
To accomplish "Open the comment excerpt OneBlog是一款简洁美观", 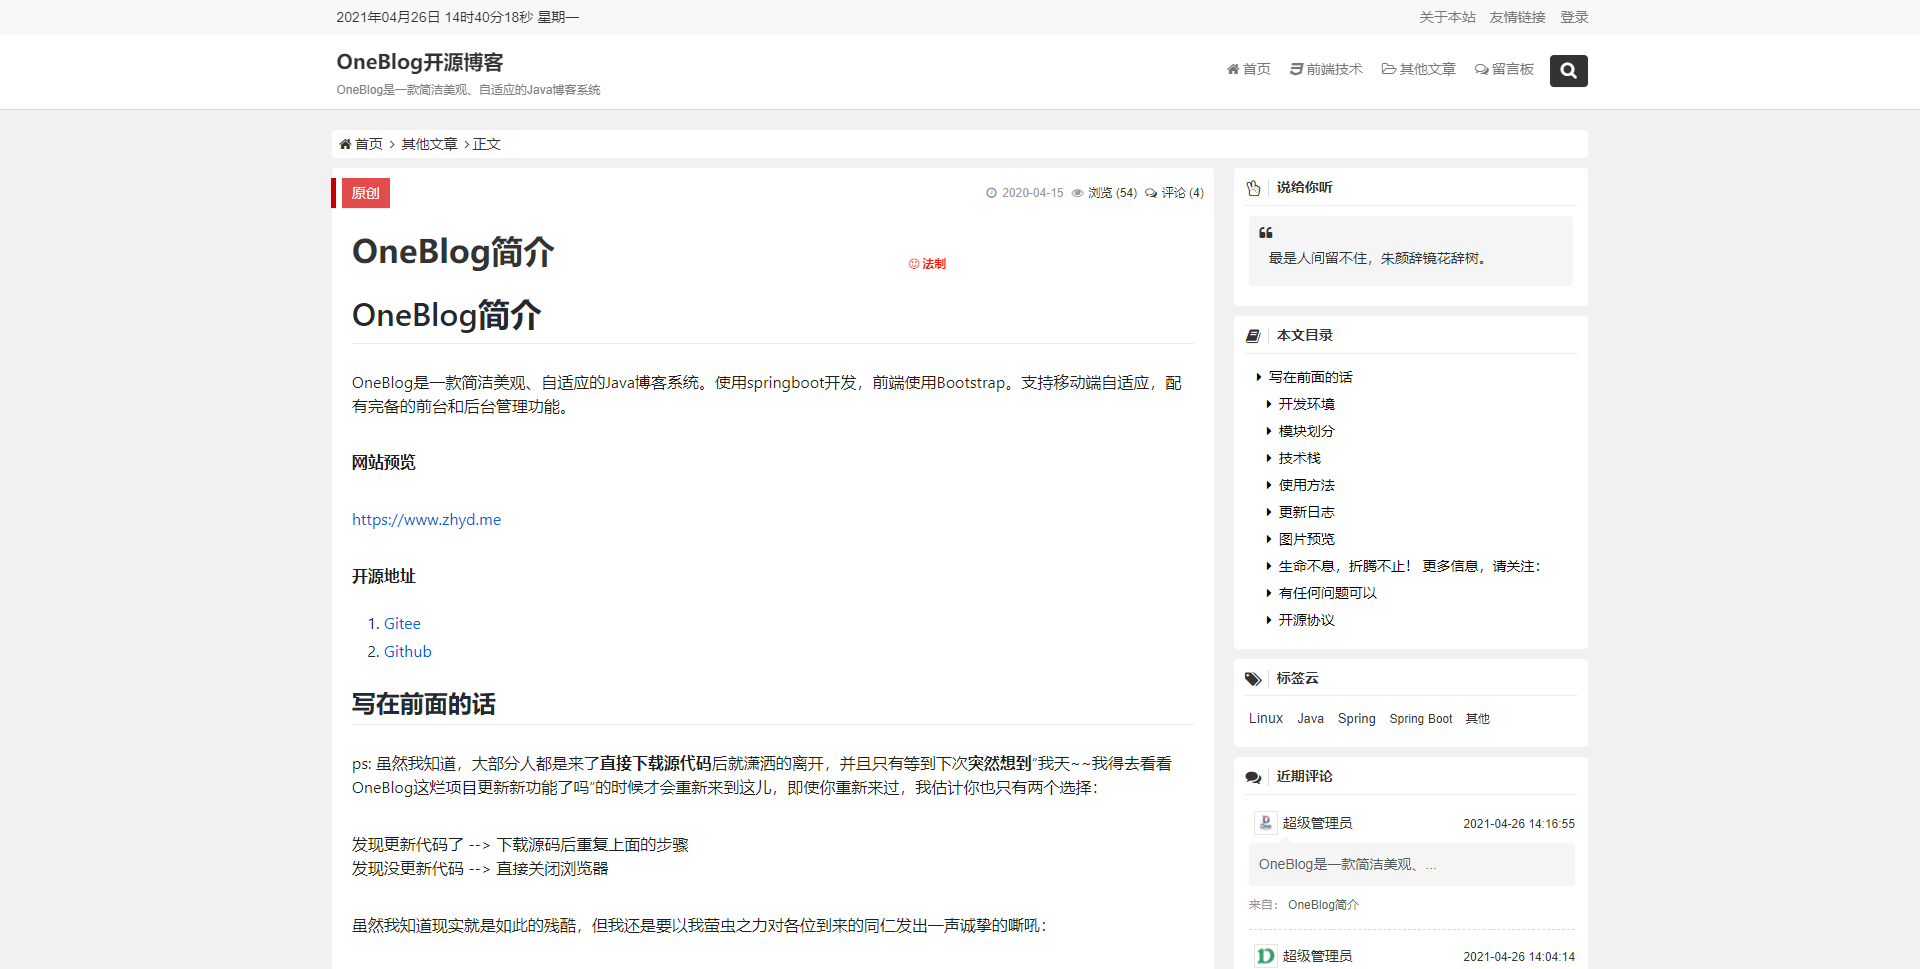I will pos(1411,864).
